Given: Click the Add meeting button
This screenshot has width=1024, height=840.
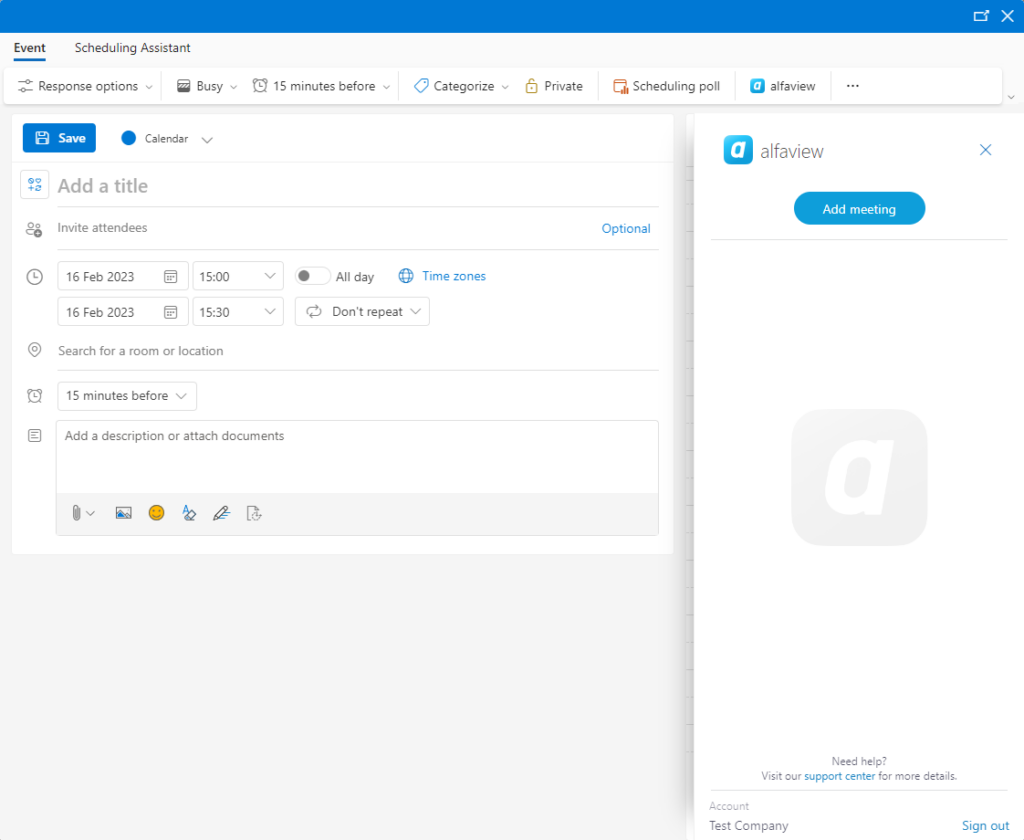Looking at the screenshot, I should [x=859, y=208].
